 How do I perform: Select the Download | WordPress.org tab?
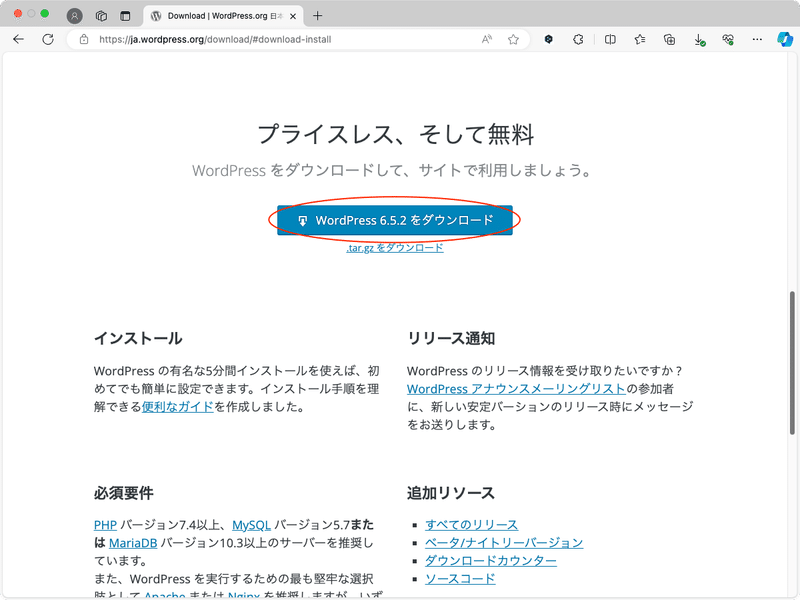223,16
